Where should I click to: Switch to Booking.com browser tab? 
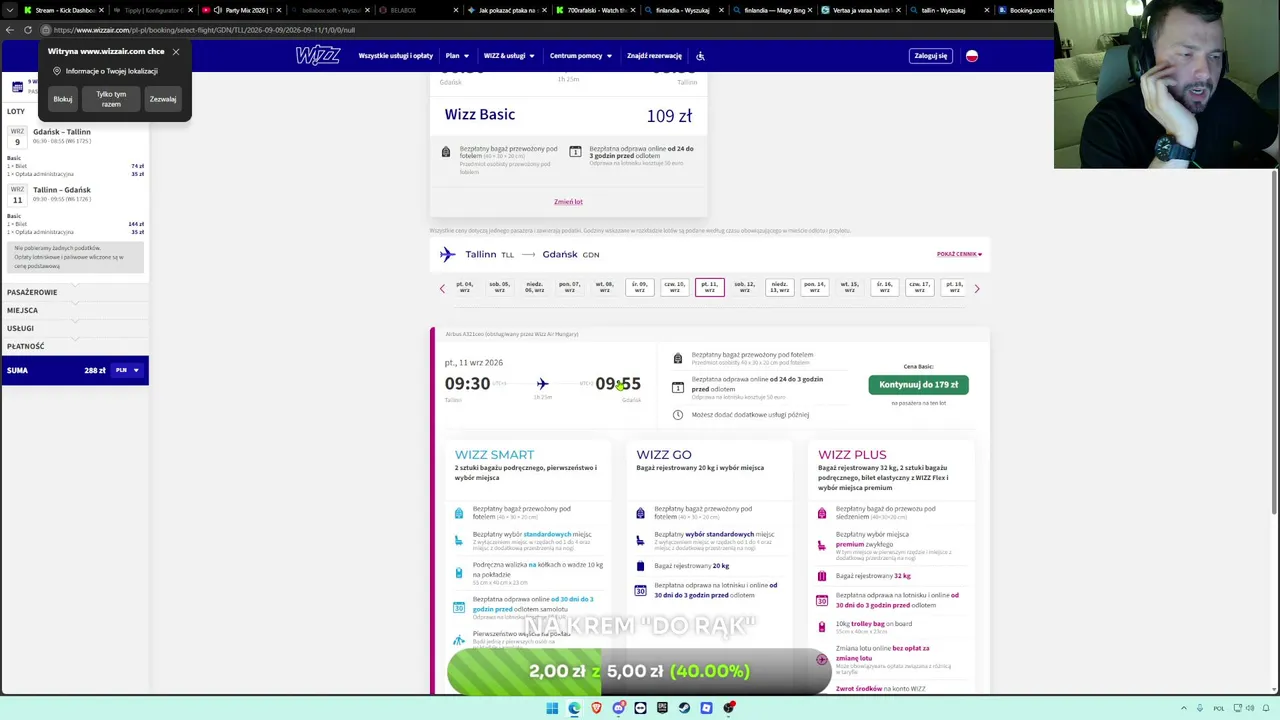coord(1025,10)
